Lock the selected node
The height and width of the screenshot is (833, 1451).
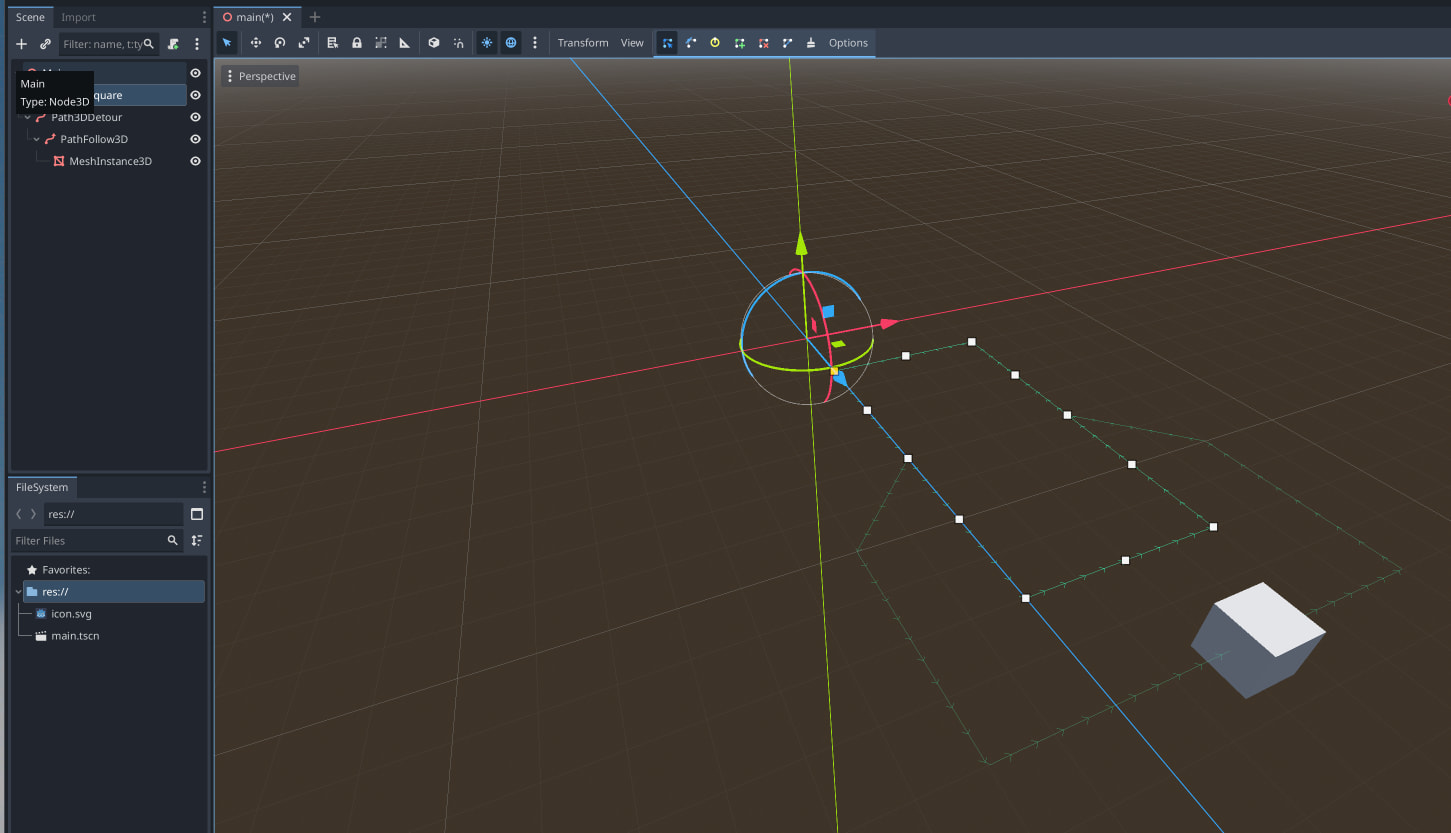click(357, 43)
